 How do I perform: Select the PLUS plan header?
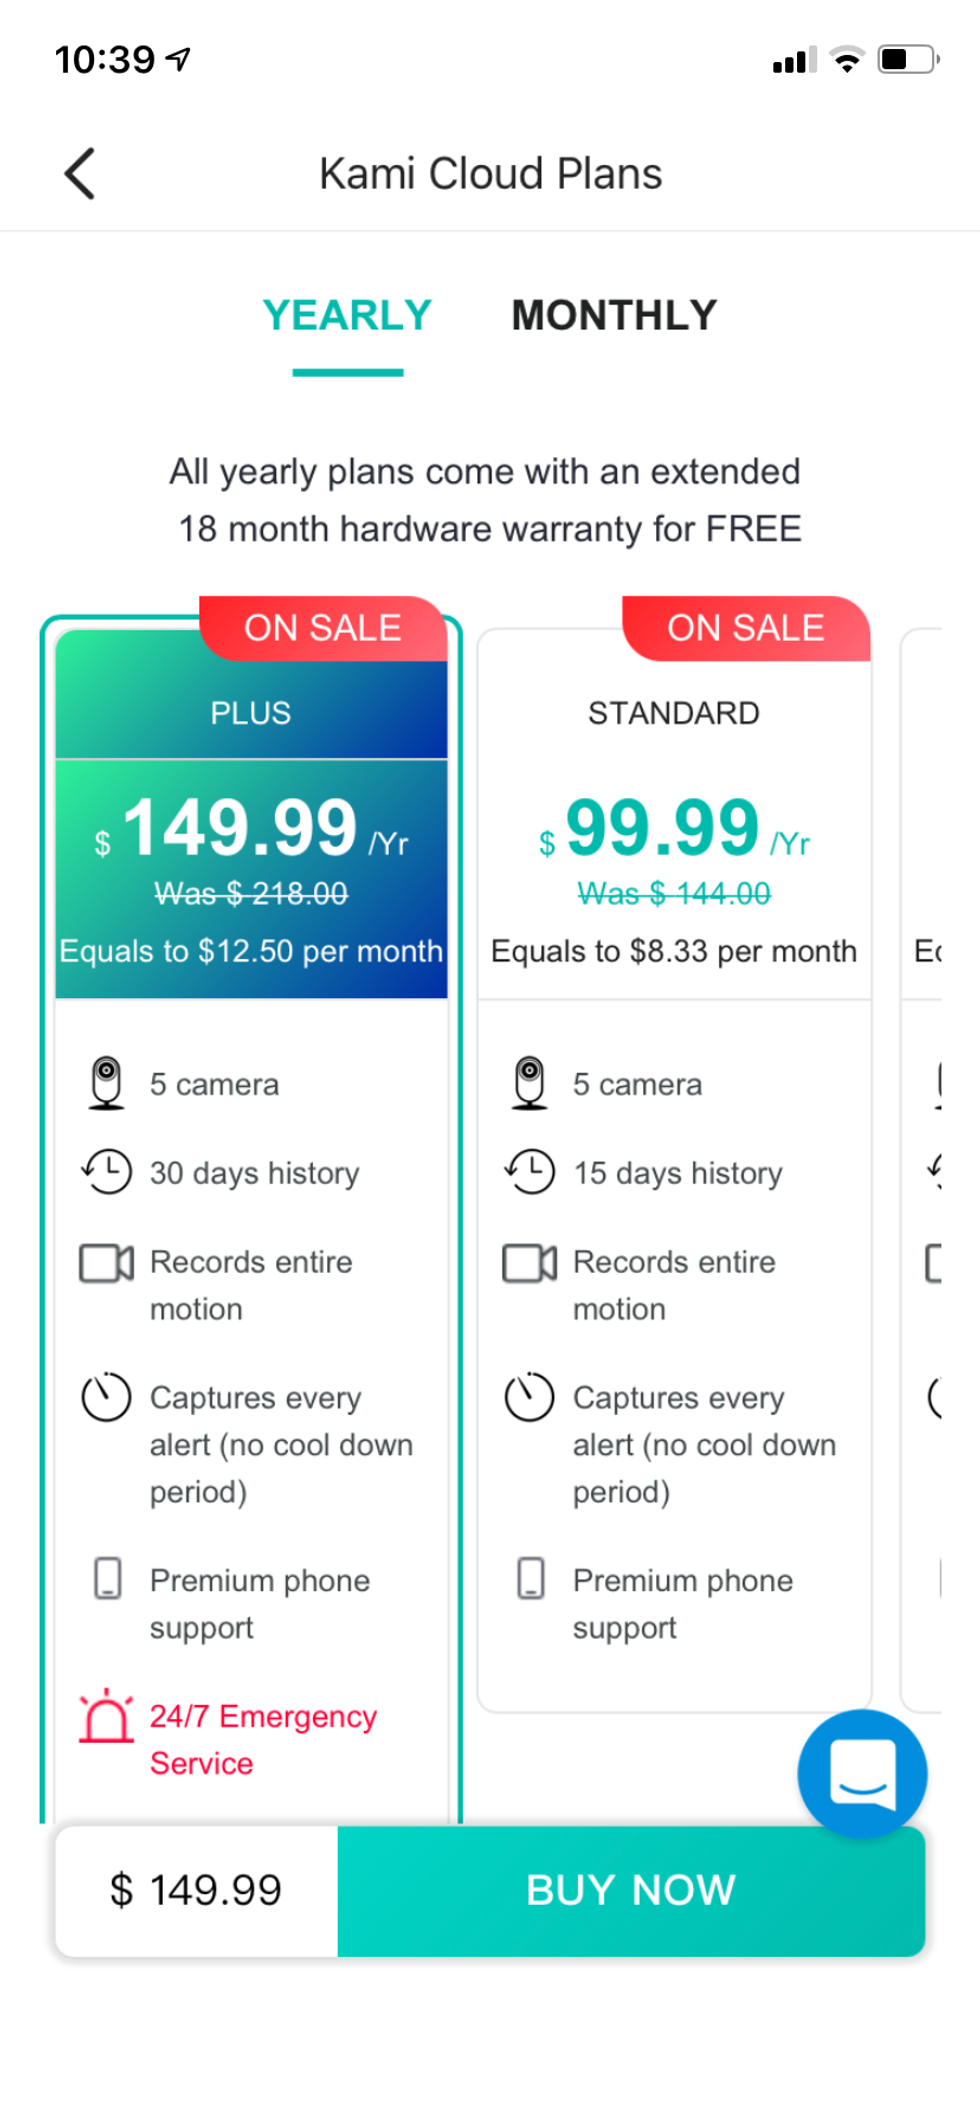[251, 713]
